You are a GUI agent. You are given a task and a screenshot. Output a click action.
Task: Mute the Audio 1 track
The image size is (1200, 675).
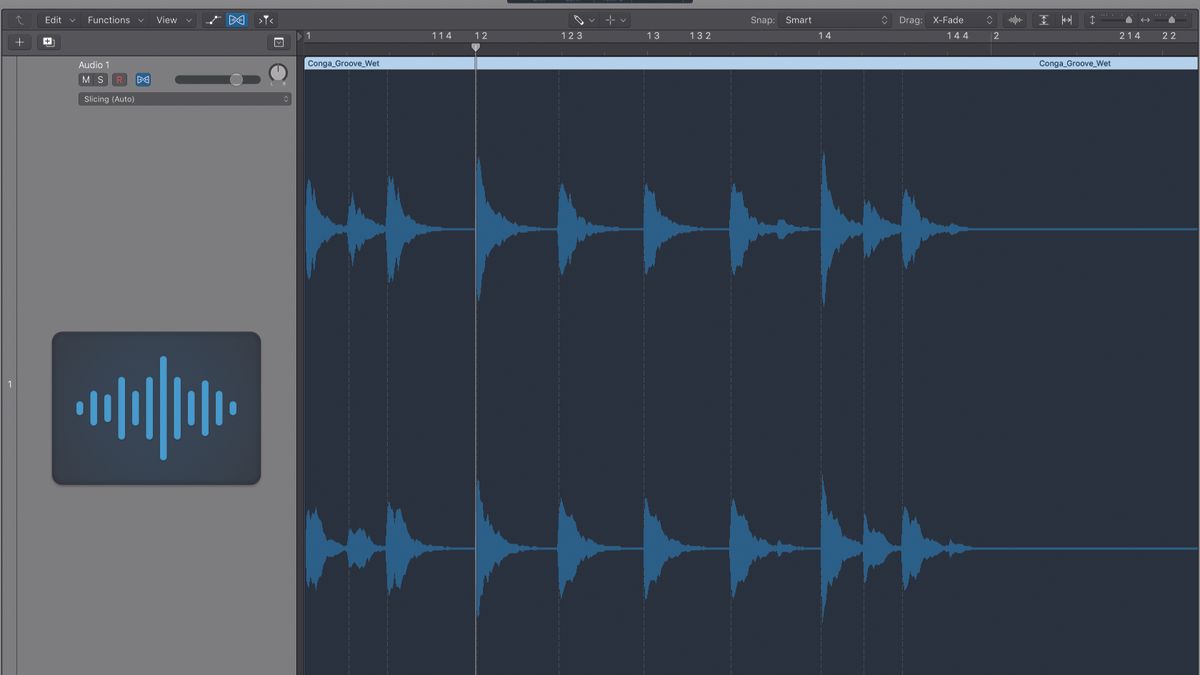click(85, 79)
